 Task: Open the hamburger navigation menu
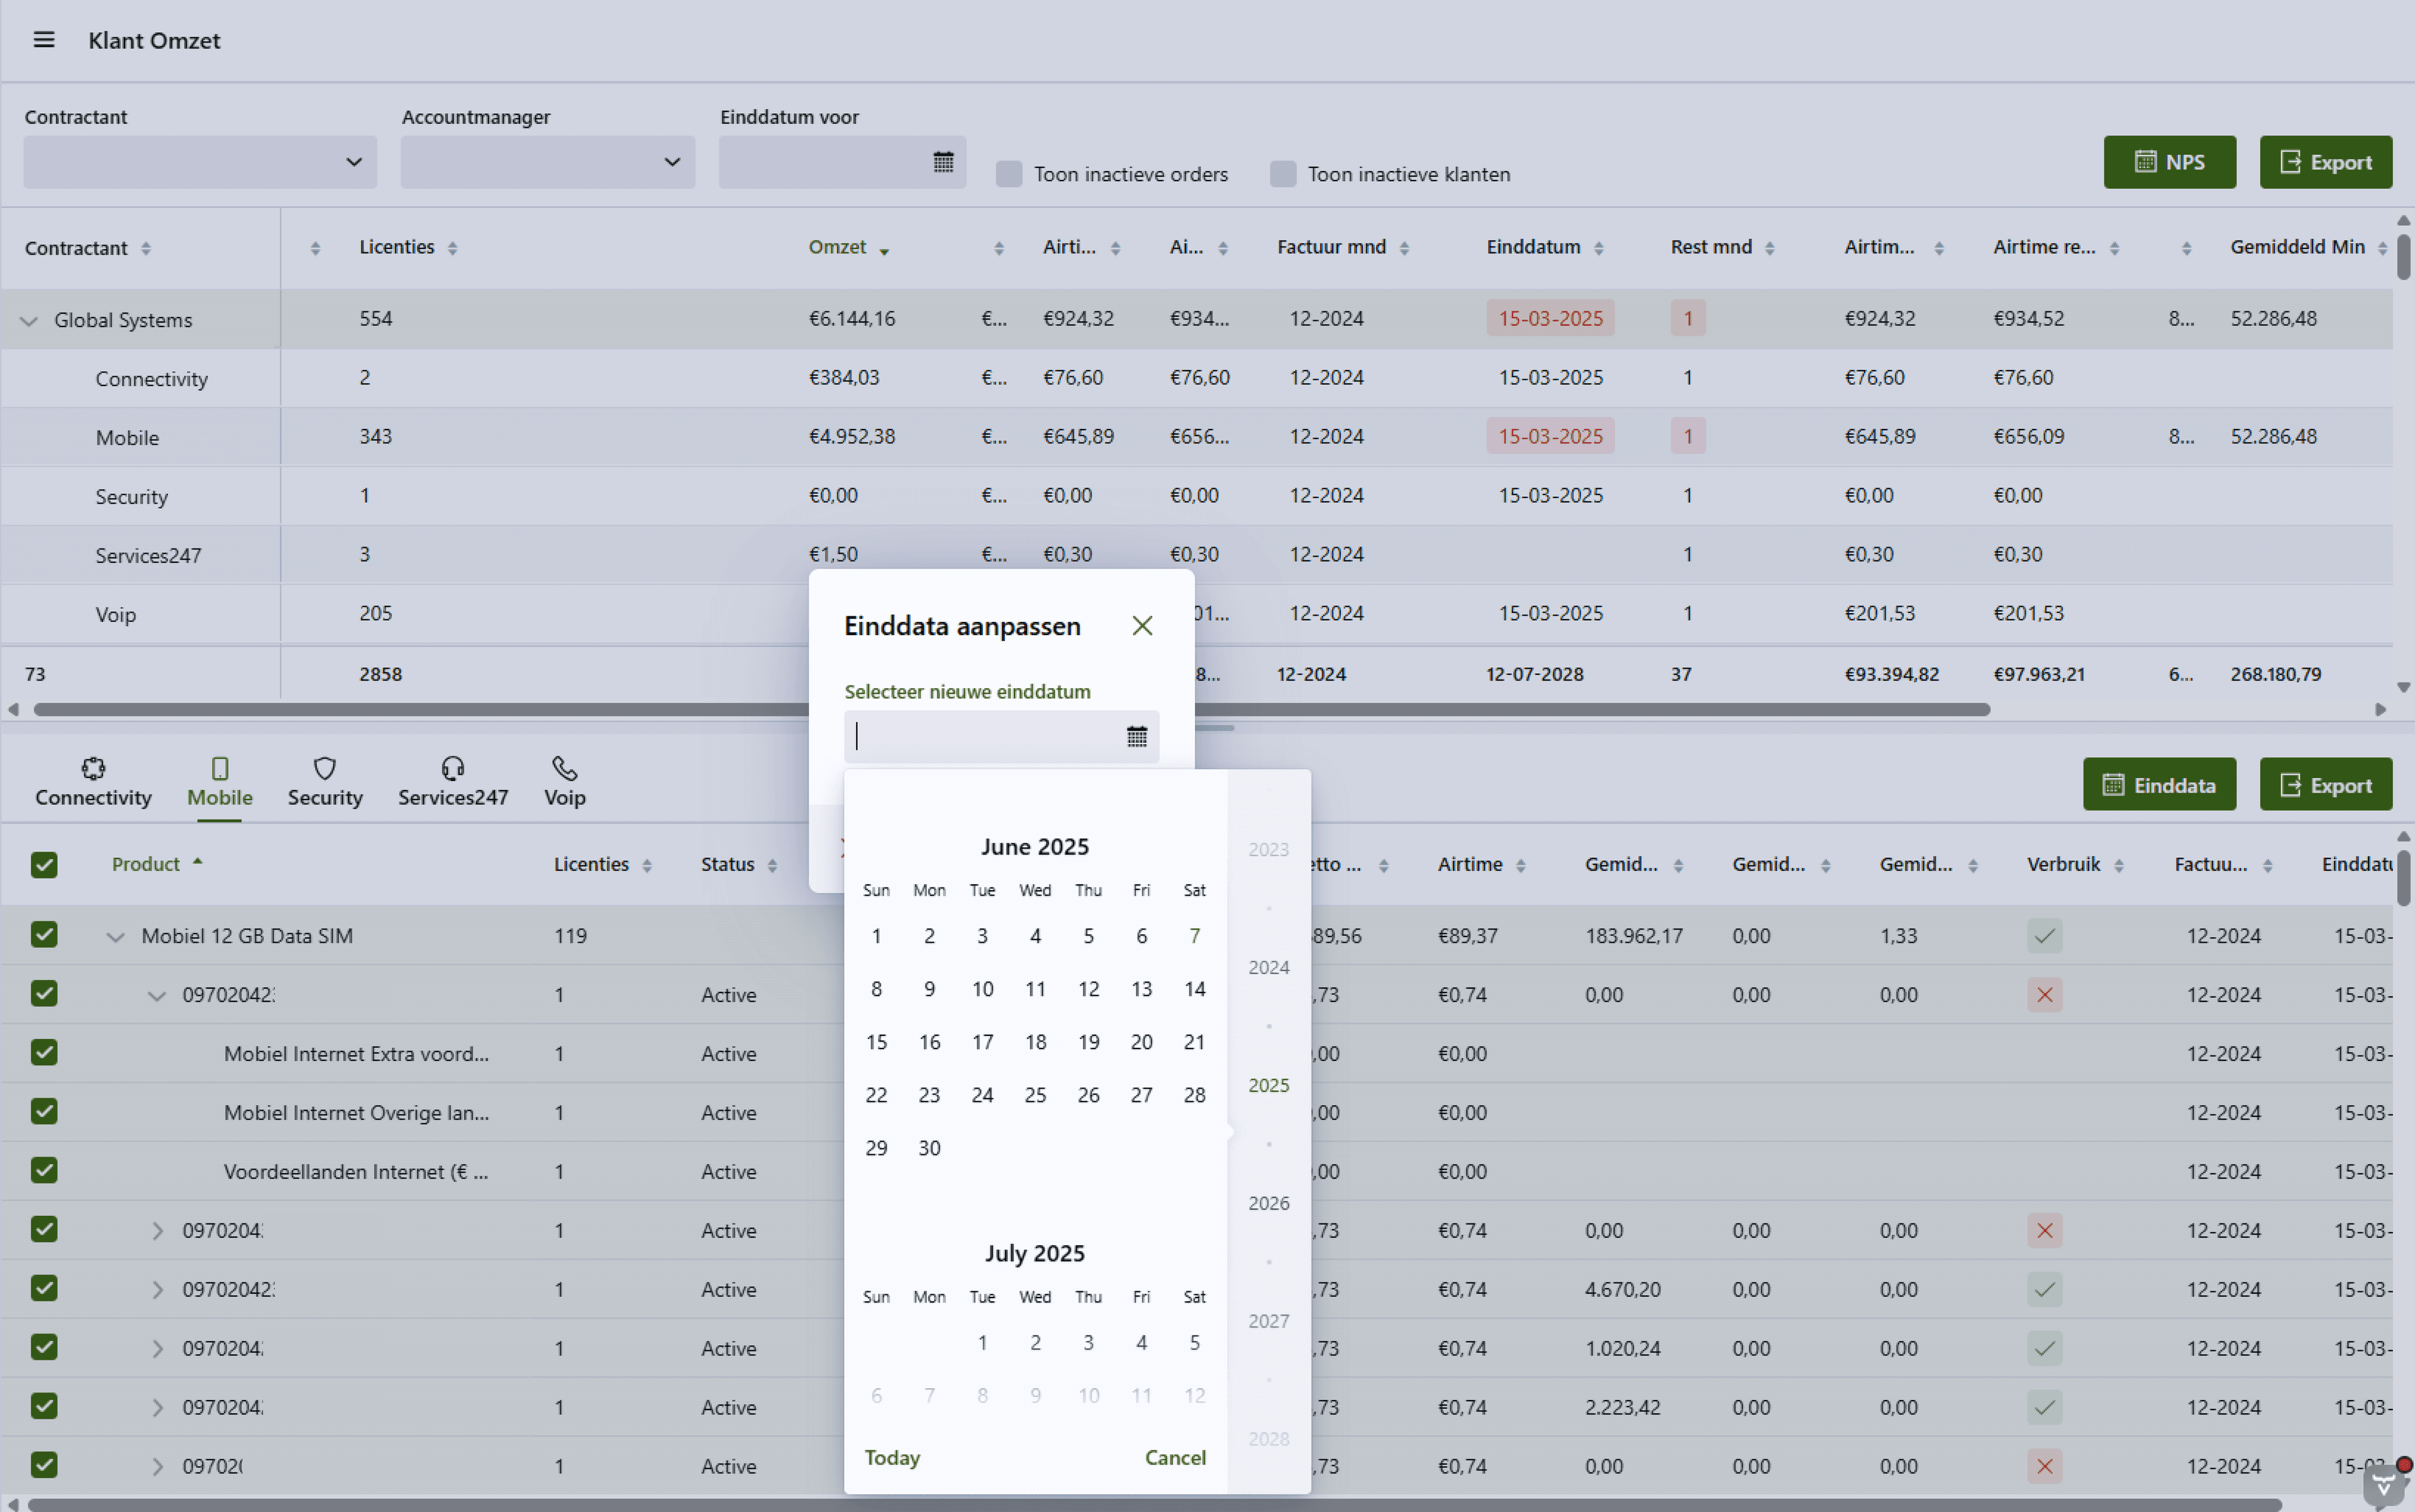click(x=43, y=40)
